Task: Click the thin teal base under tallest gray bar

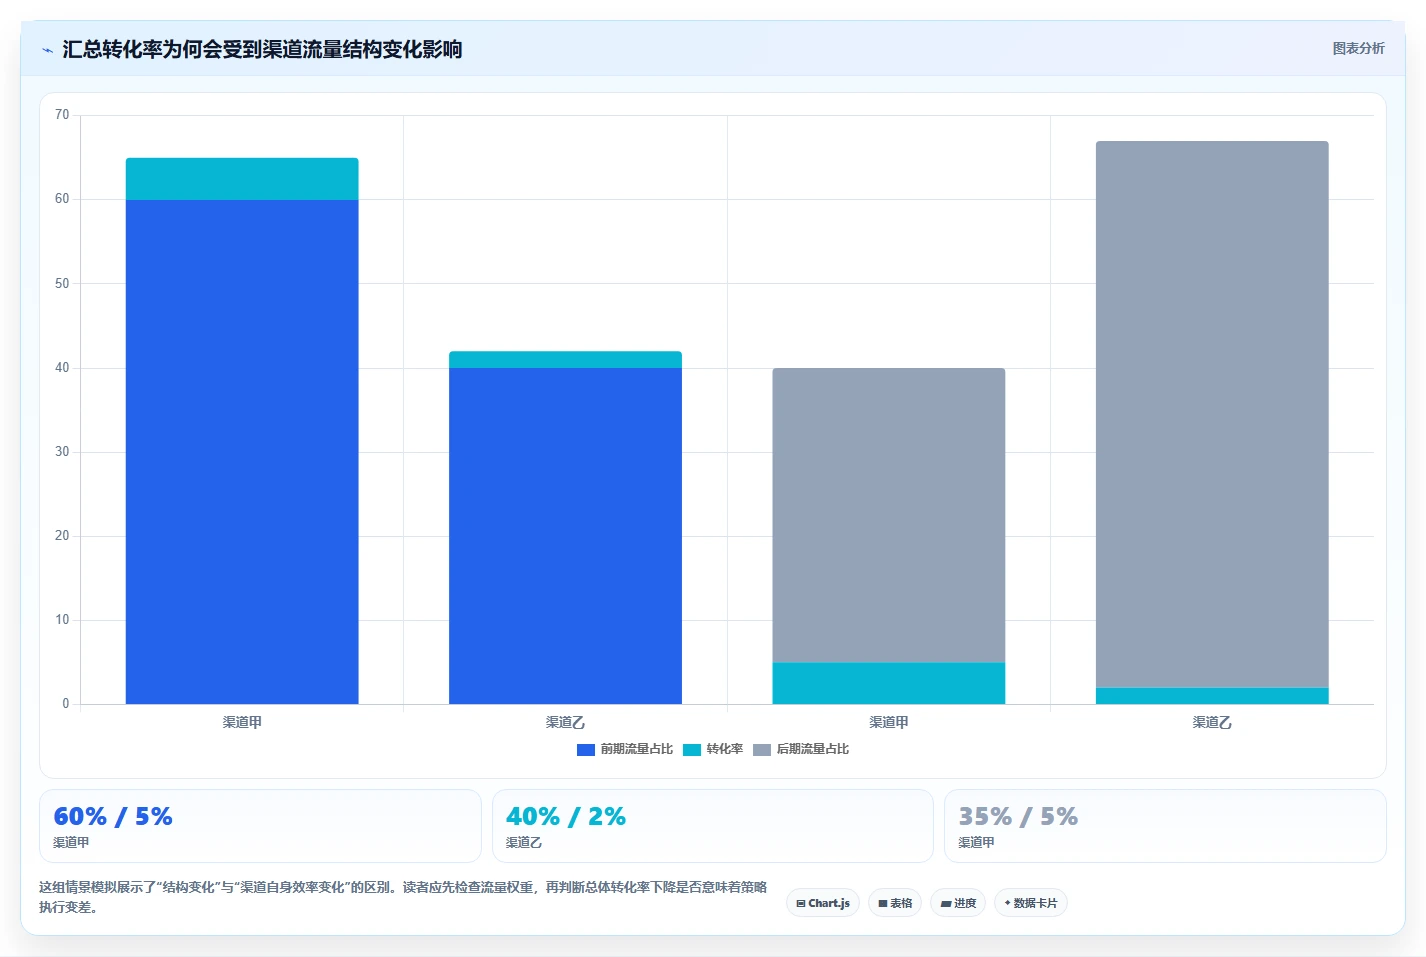Action: [x=1212, y=696]
